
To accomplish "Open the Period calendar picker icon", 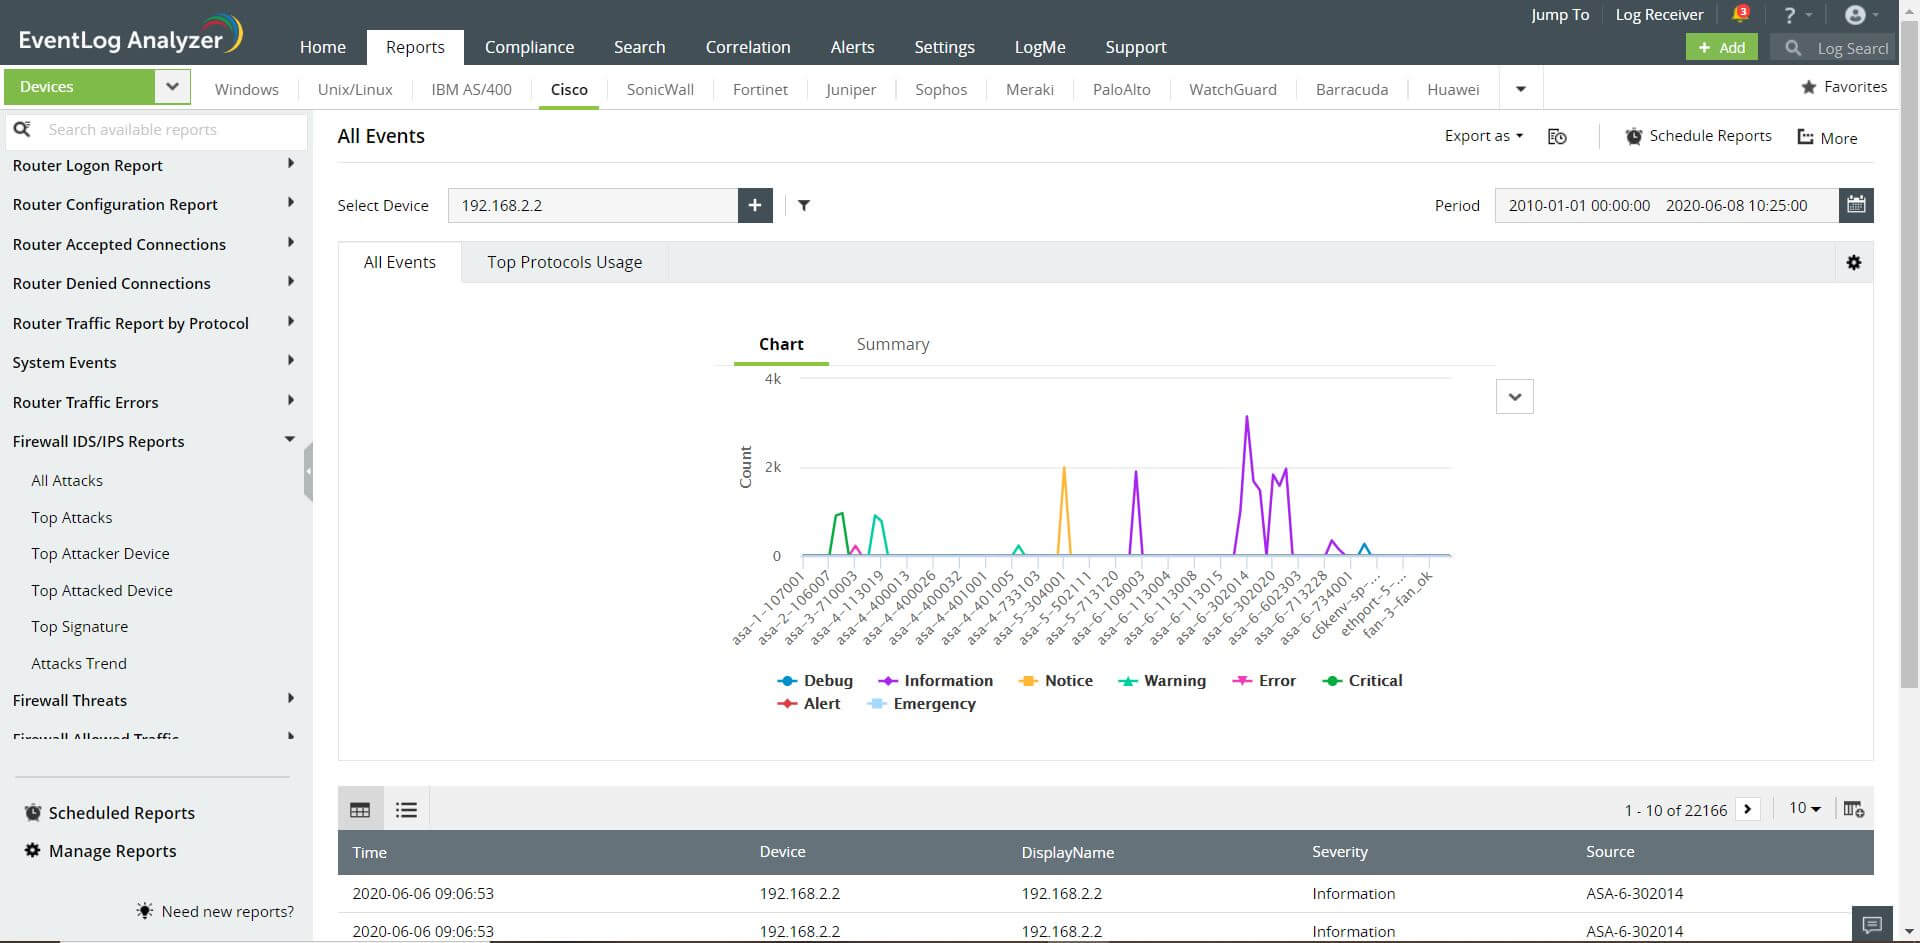I will pyautogui.click(x=1856, y=205).
